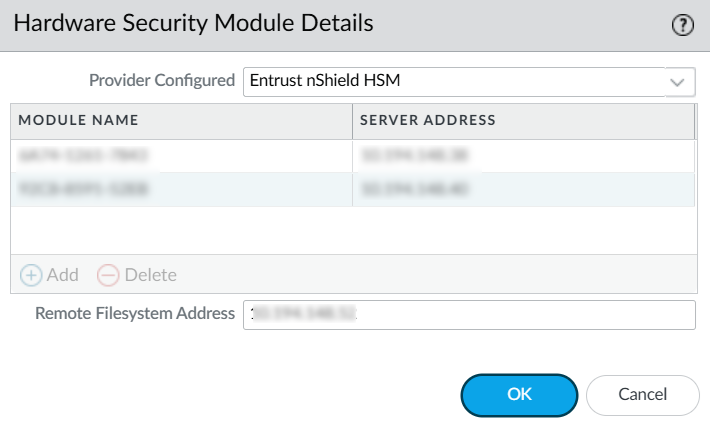Dismiss the dialog with Cancel
Viewport: 710px width, 430px height.
pos(642,394)
